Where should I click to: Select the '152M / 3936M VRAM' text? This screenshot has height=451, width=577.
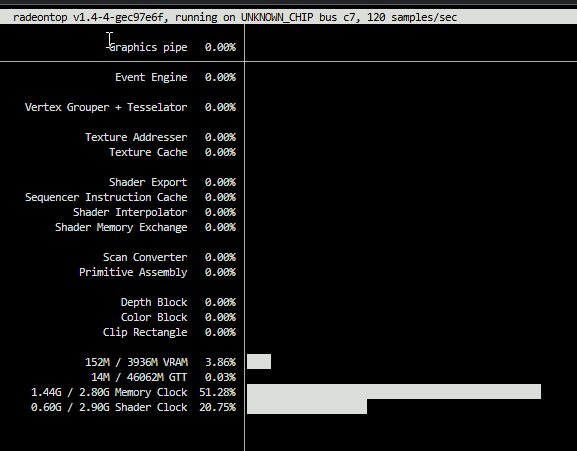[x=136, y=362]
